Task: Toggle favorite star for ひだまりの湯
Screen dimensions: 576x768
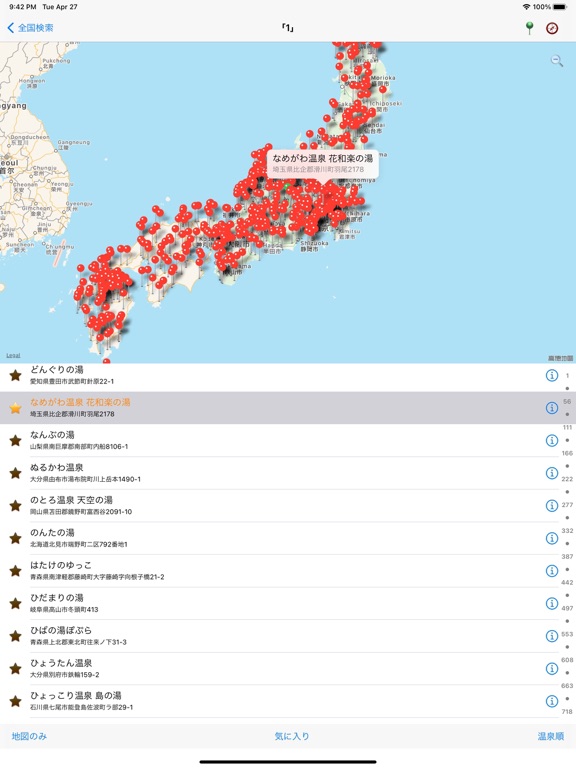Action: click(x=16, y=603)
